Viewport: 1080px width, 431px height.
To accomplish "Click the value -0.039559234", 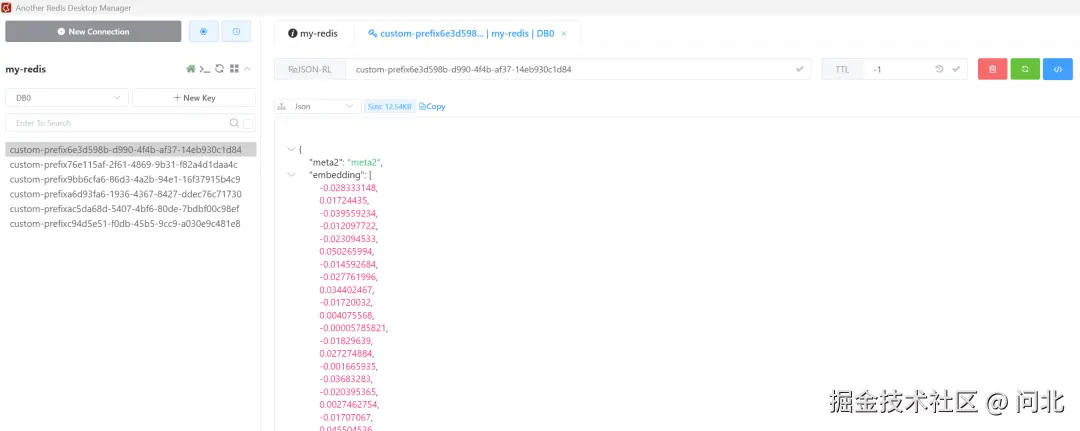I will tap(349, 213).
